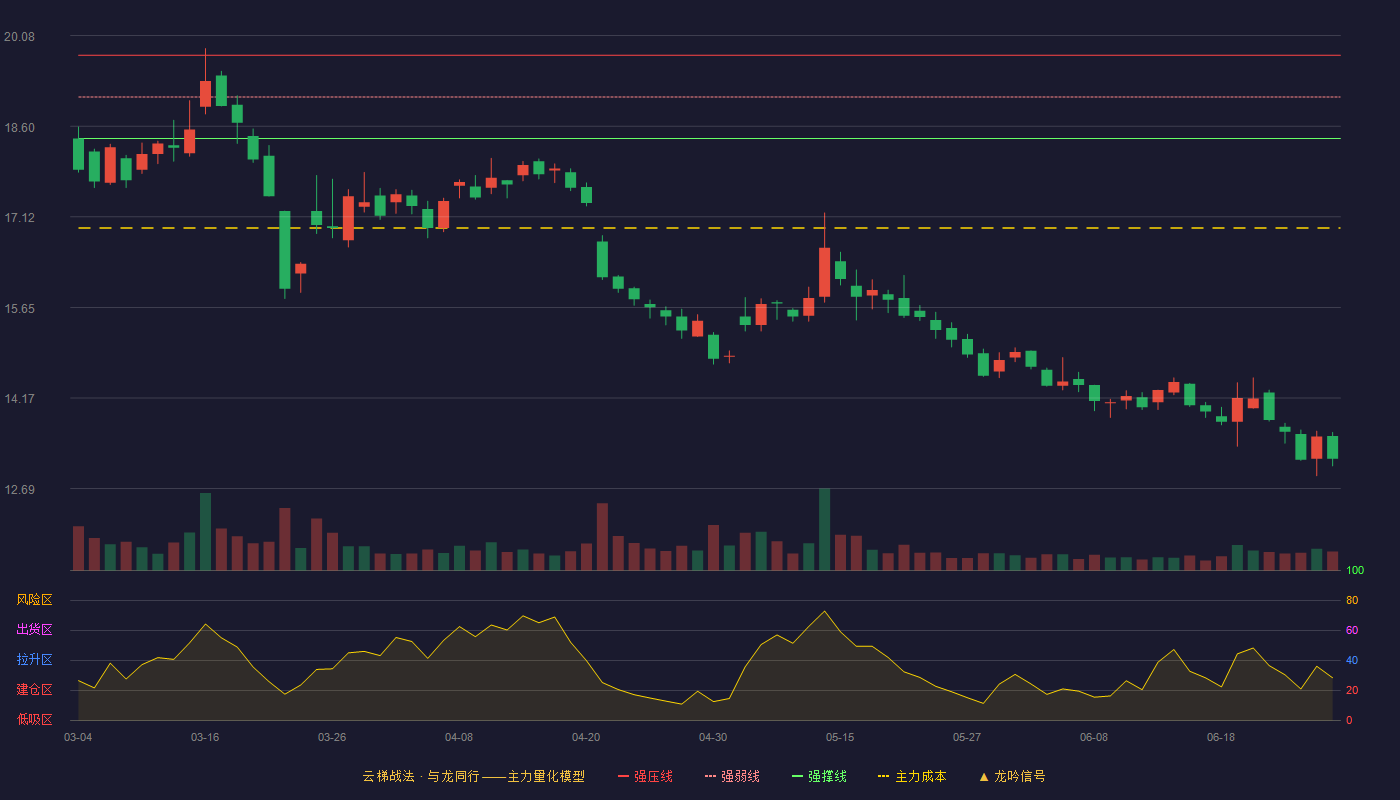Click the 03-04 date axis label
The width and height of the screenshot is (1400, 800).
click(x=78, y=737)
